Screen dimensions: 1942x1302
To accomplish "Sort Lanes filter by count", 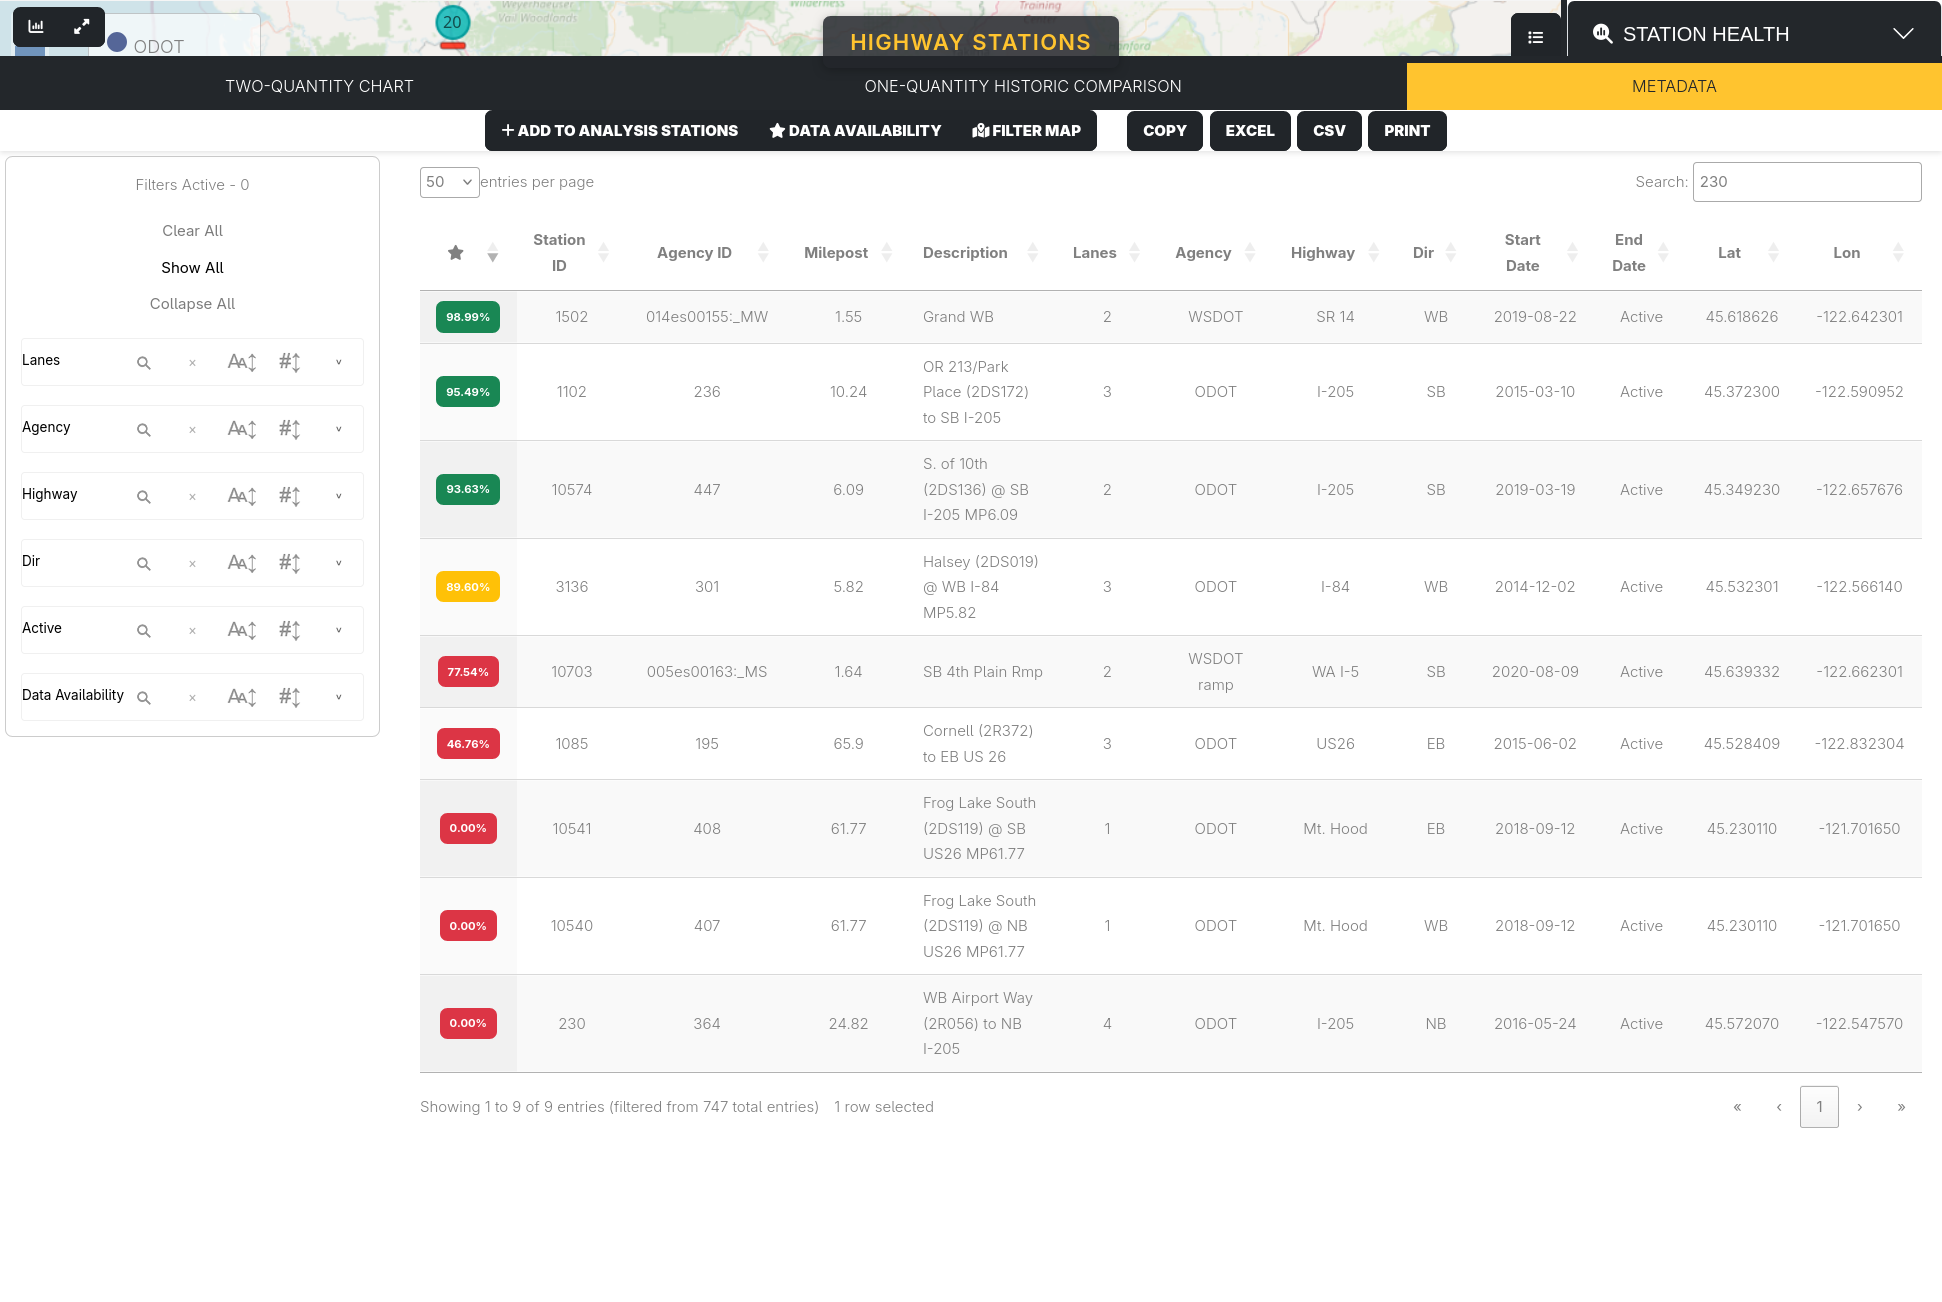I will (x=290, y=362).
